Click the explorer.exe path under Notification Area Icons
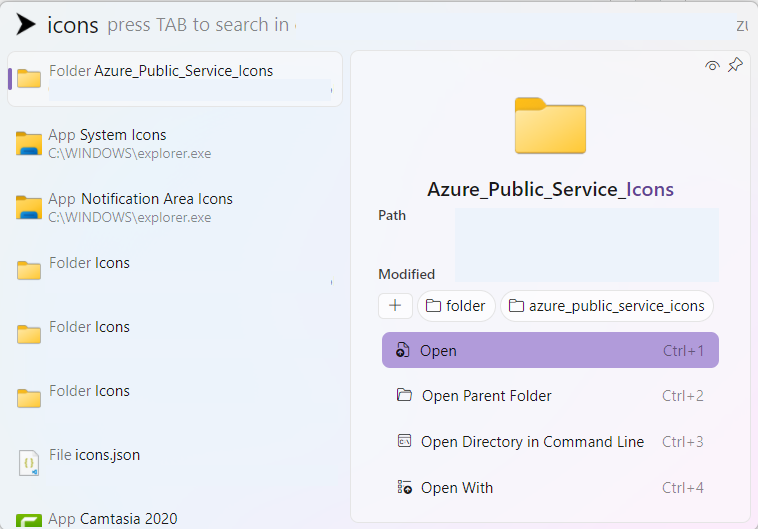 (130, 218)
